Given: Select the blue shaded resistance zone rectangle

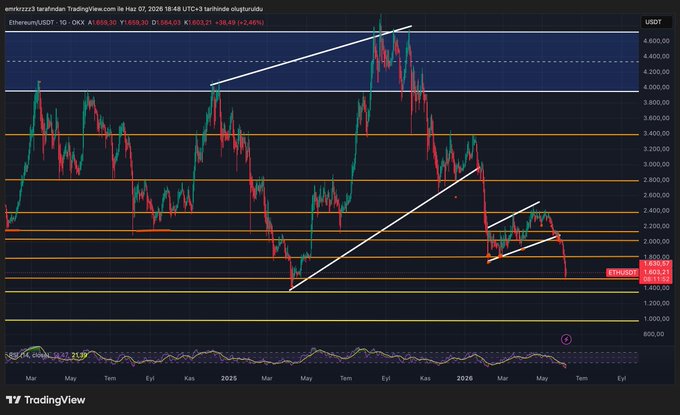Looking at the screenshot, I should [322, 62].
